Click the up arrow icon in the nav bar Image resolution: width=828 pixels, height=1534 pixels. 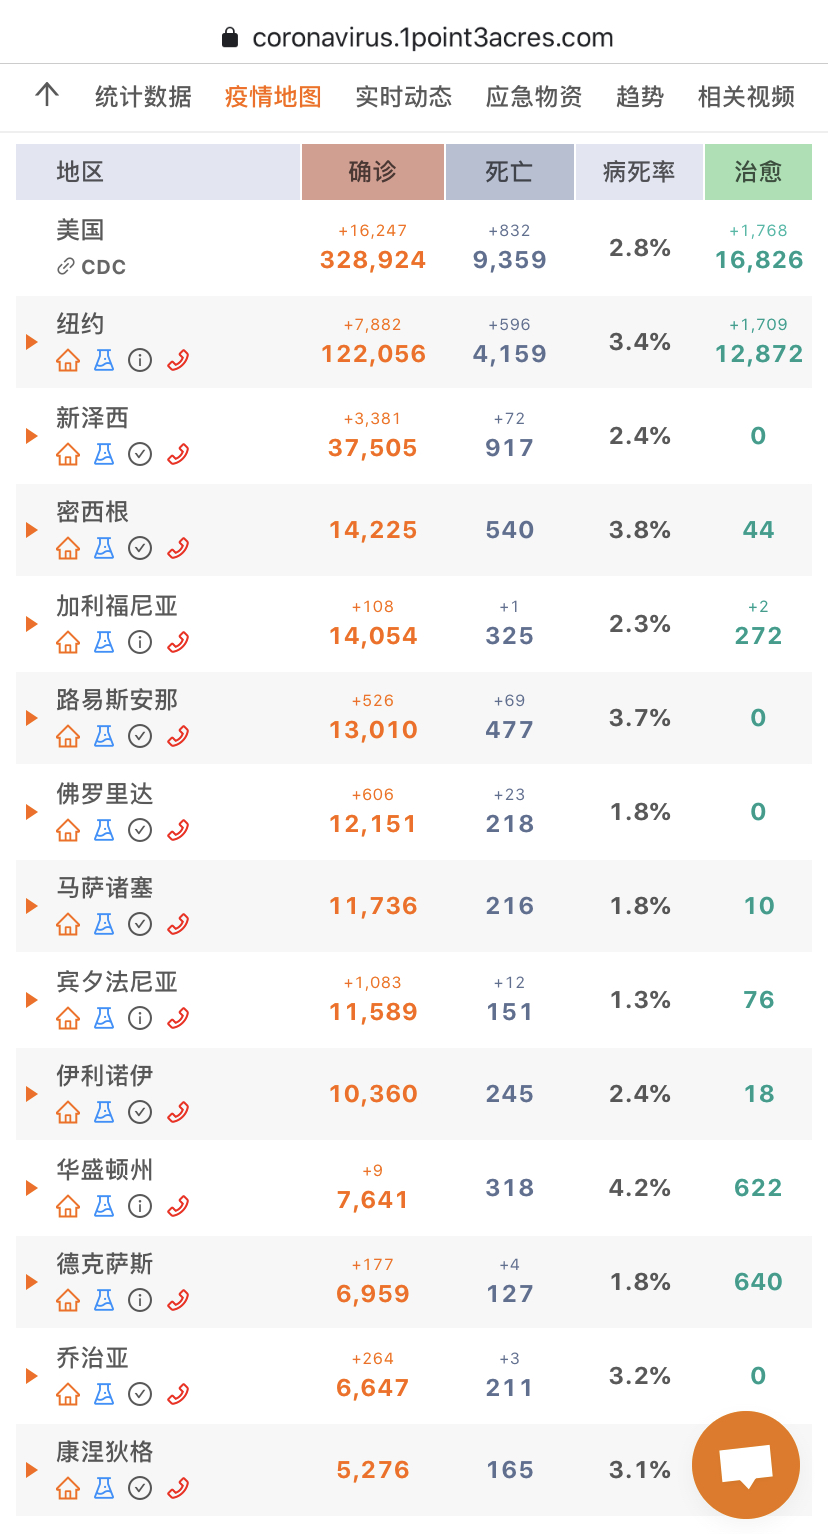click(x=47, y=95)
